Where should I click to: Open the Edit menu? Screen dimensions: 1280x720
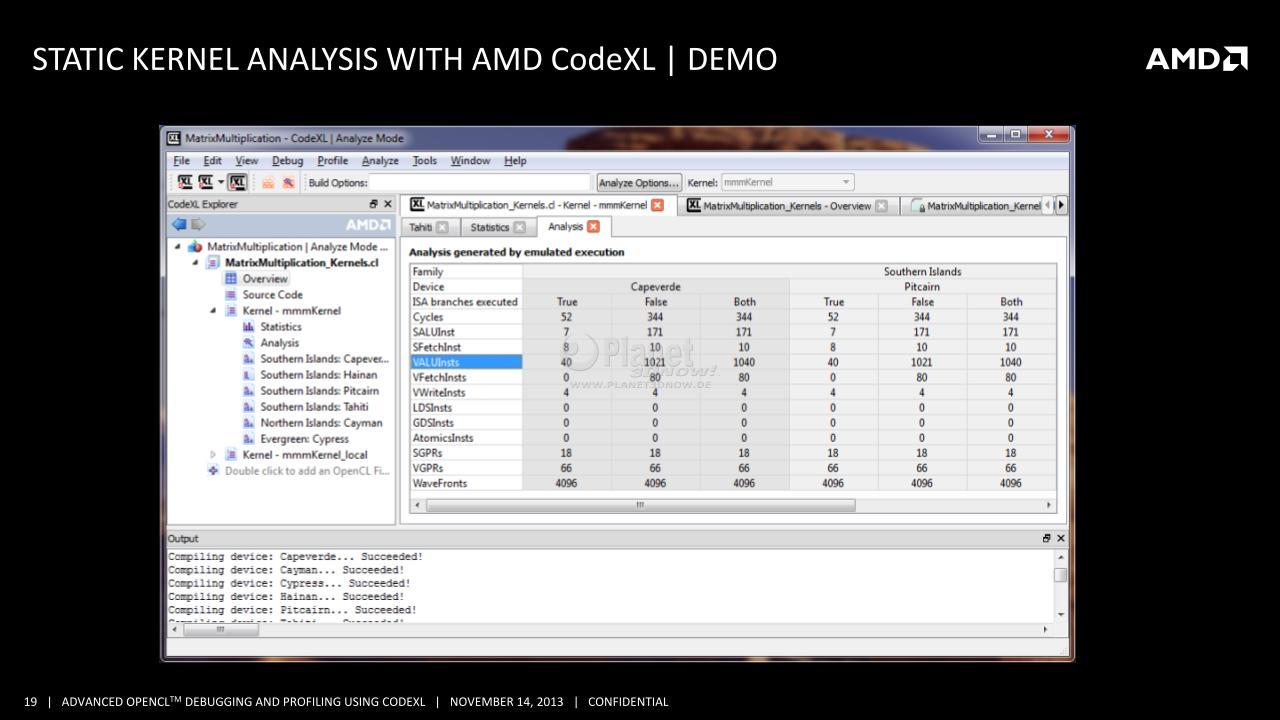pyautogui.click(x=213, y=161)
